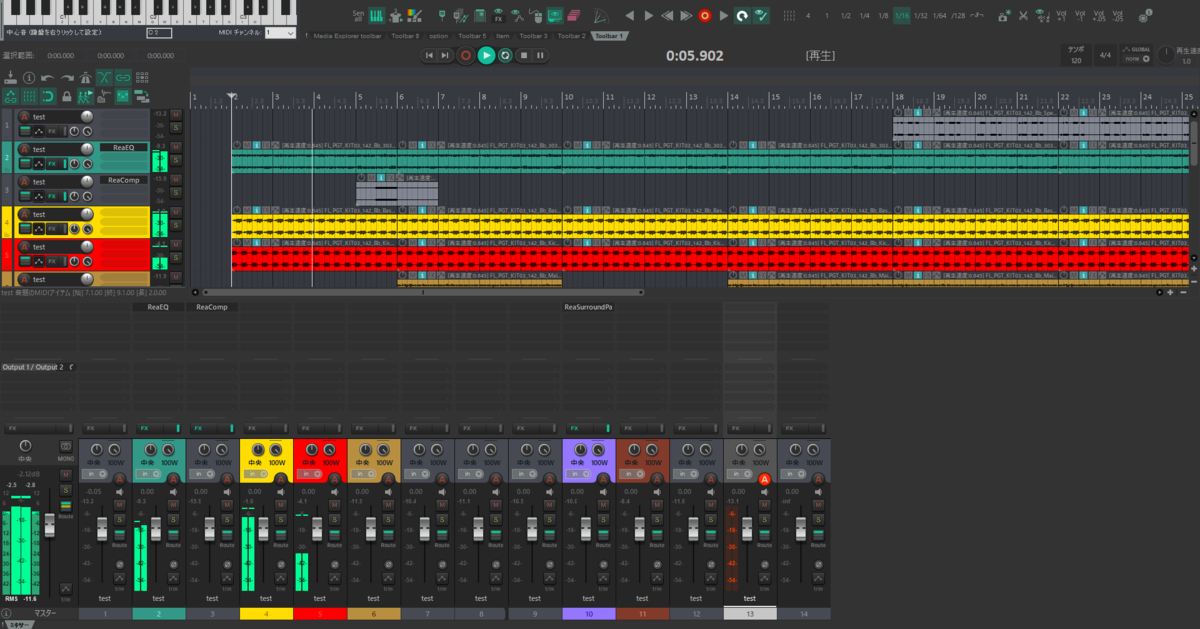Switch to the option toolbar tab
The height and width of the screenshot is (629, 1200).
click(439, 36)
